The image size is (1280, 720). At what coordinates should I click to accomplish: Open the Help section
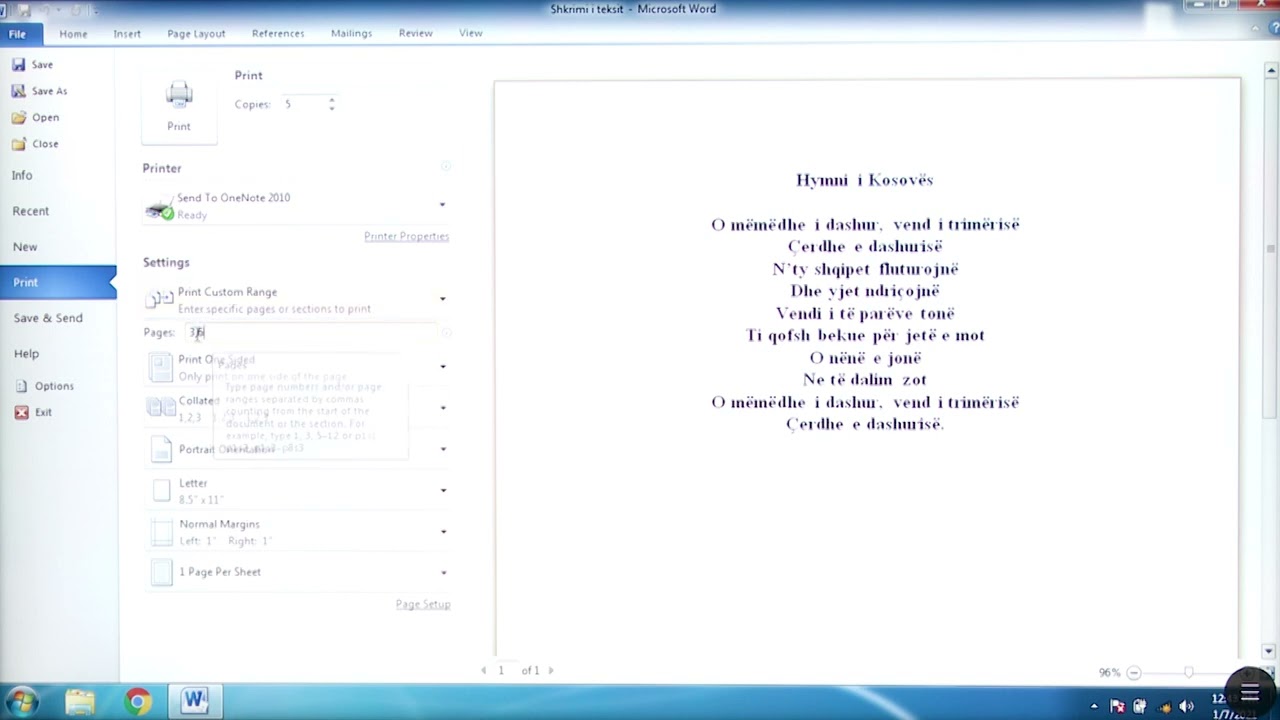tap(26, 354)
